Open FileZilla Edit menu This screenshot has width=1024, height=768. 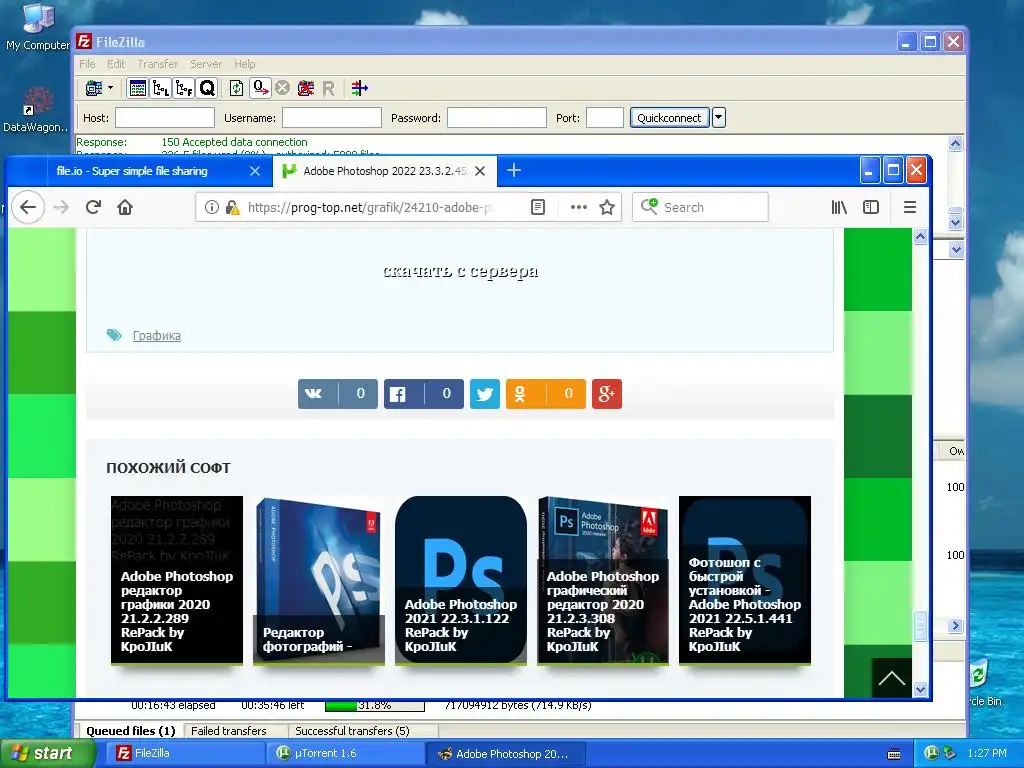click(x=116, y=64)
